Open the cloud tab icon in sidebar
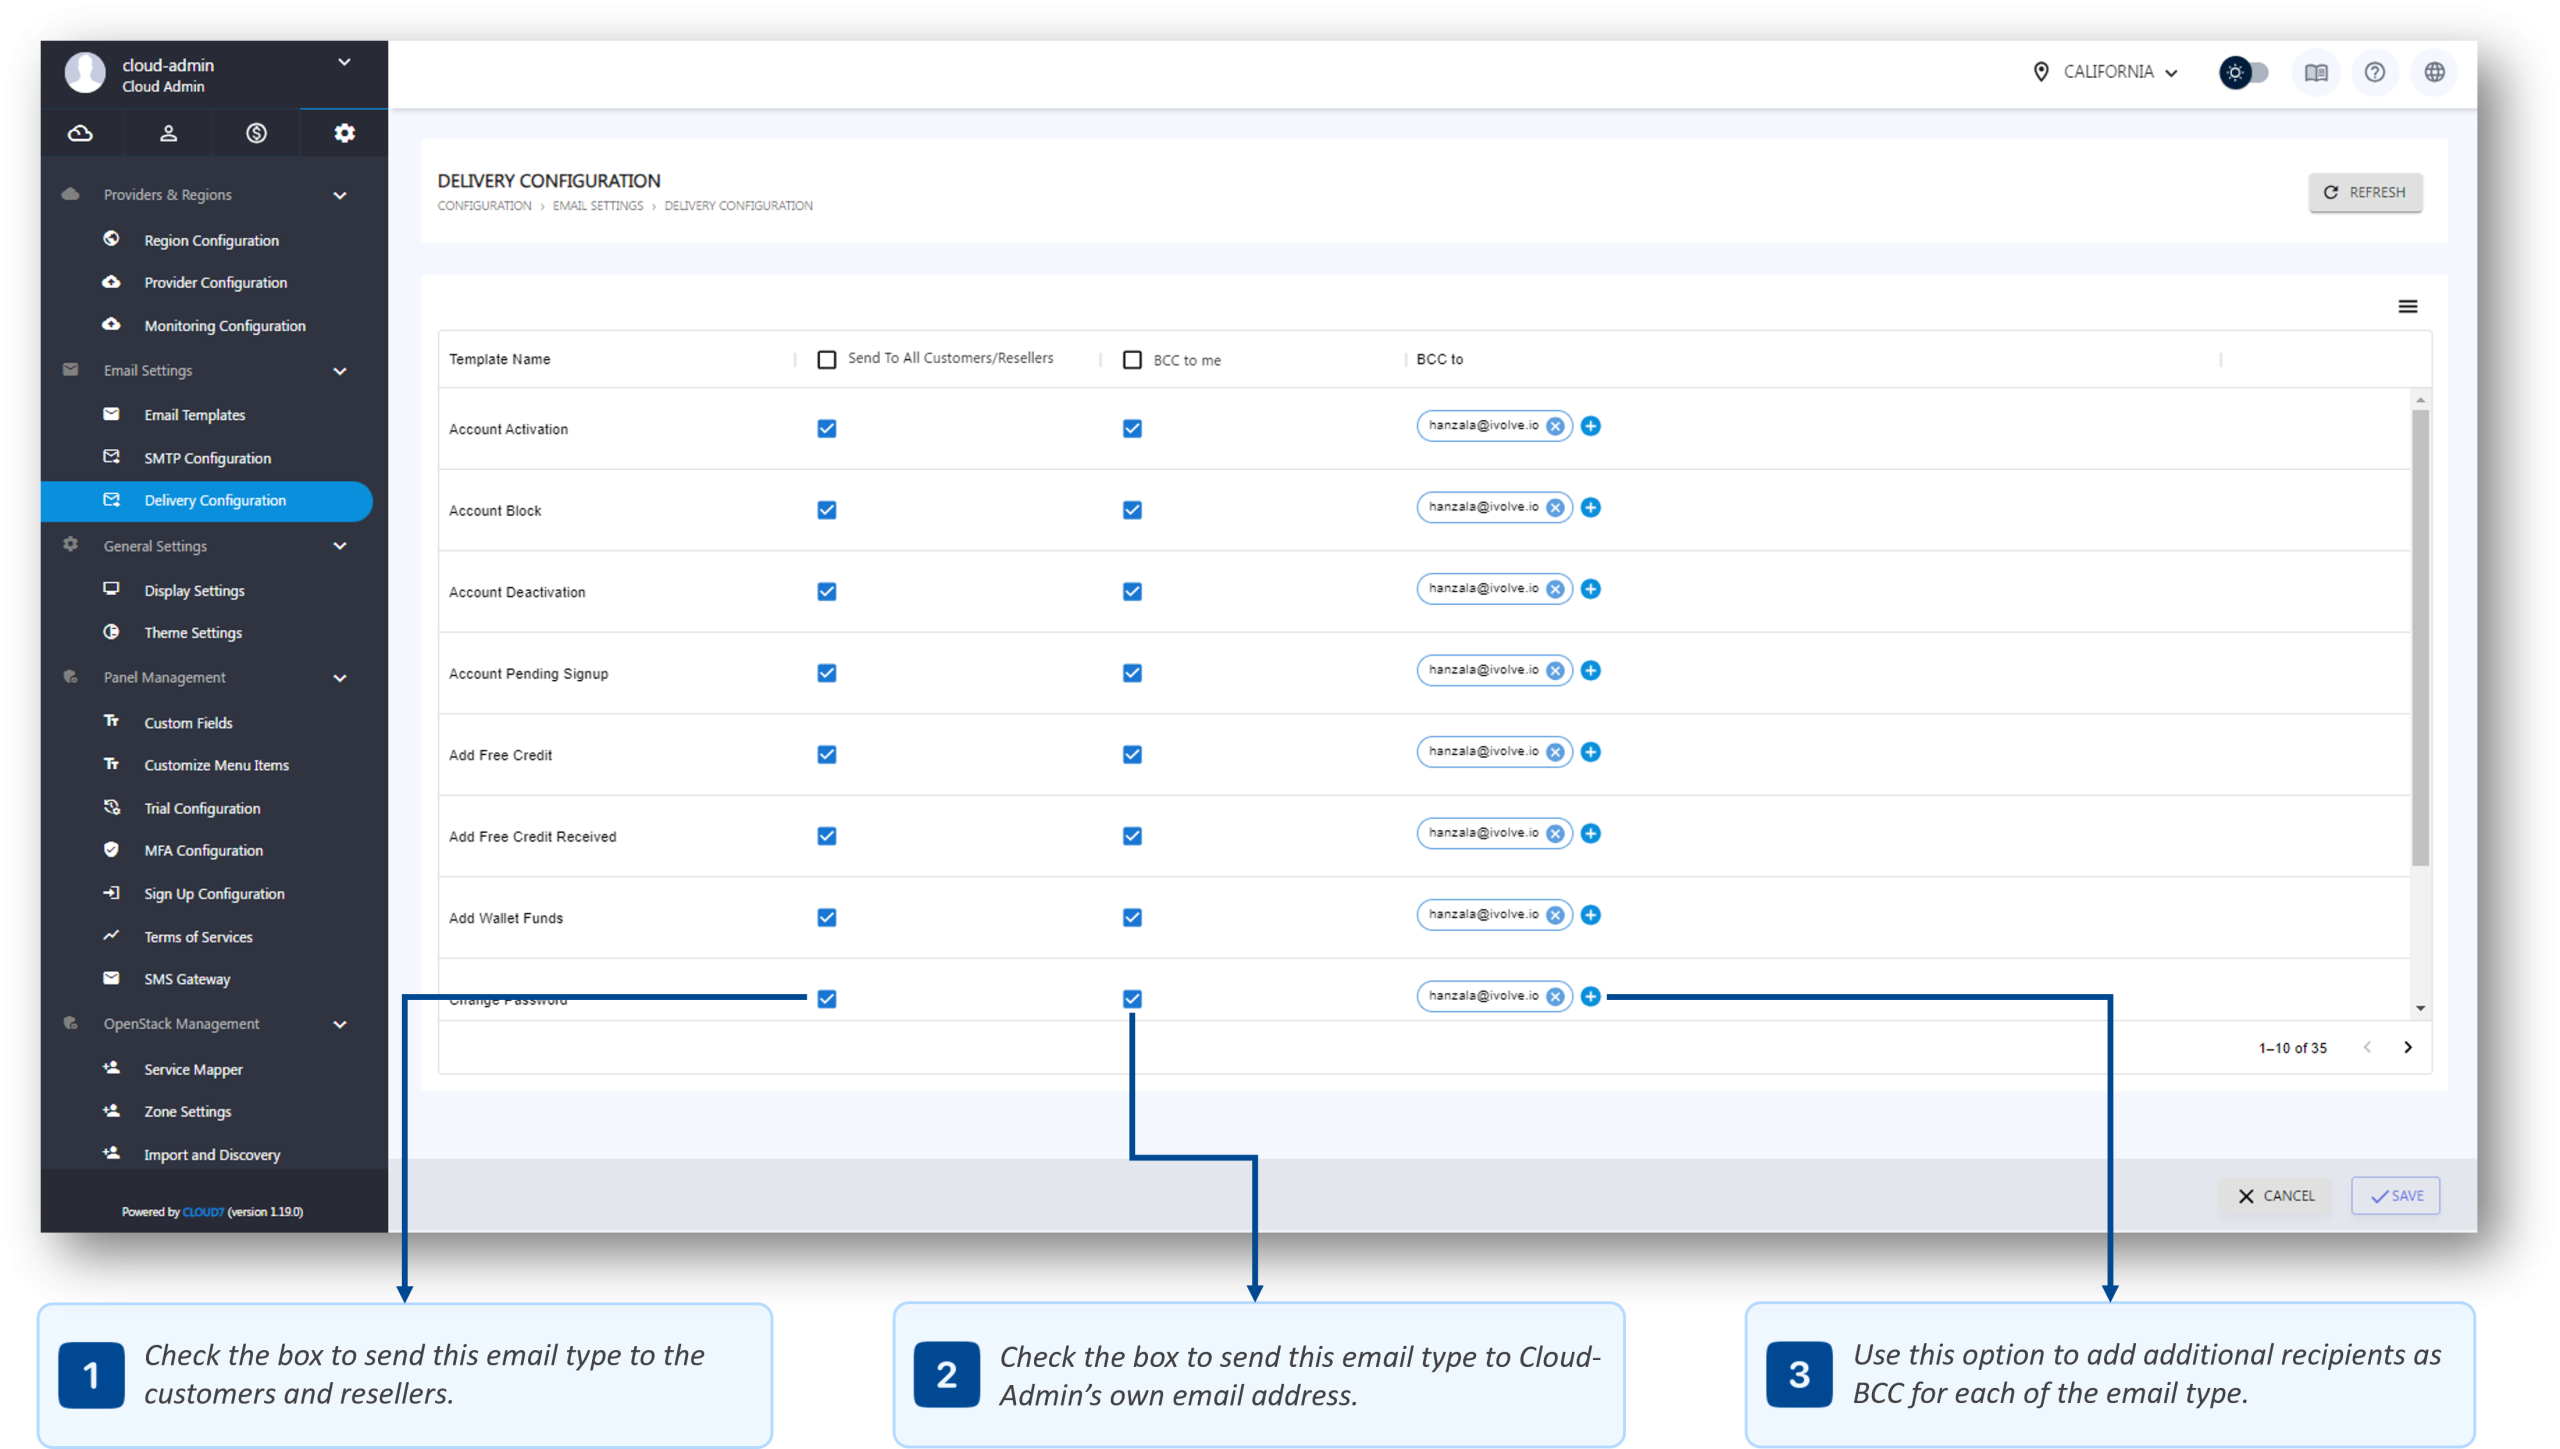2560x1449 pixels. pyautogui.click(x=81, y=133)
